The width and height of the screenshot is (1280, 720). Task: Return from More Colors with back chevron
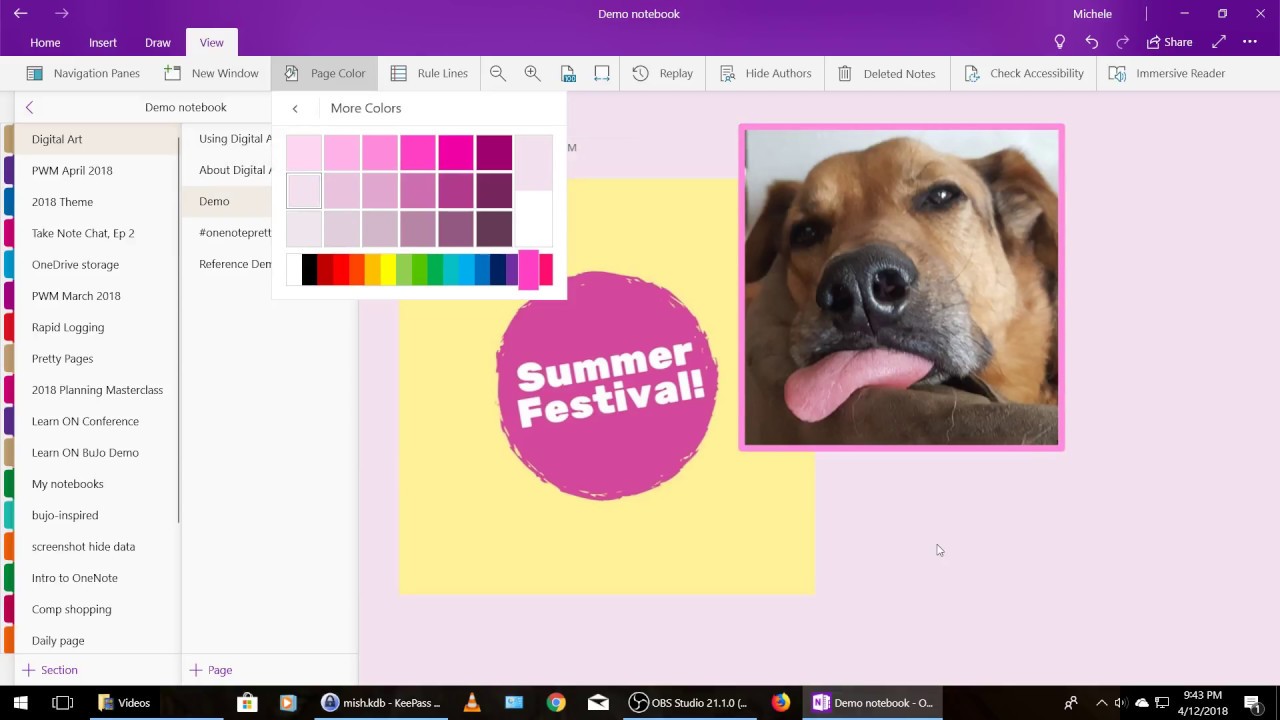(295, 108)
